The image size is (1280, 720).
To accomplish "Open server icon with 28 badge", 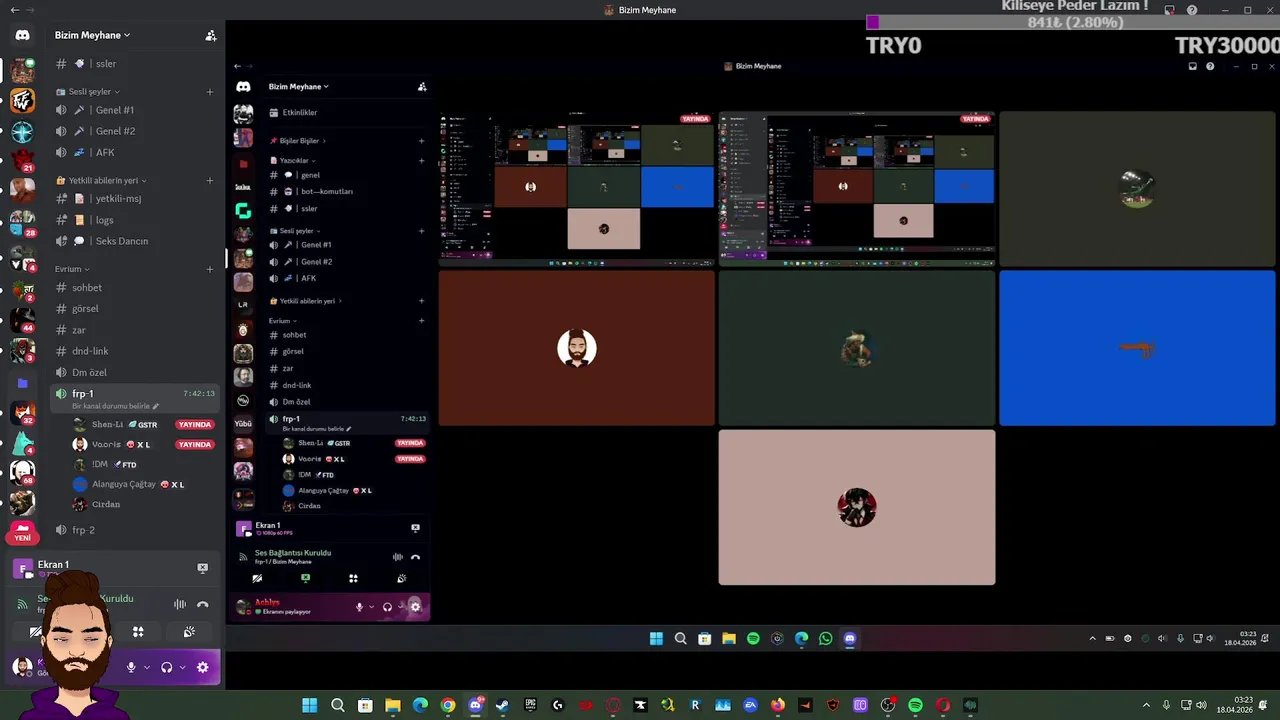I will click(x=22, y=224).
